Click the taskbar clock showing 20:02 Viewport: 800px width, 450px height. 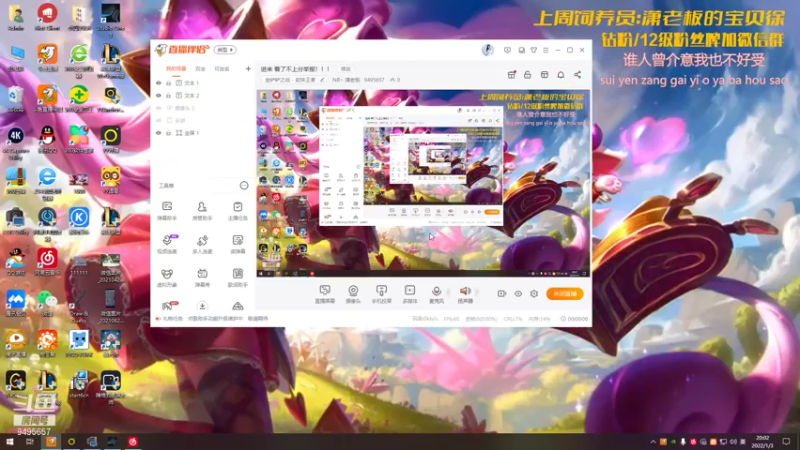(x=763, y=442)
